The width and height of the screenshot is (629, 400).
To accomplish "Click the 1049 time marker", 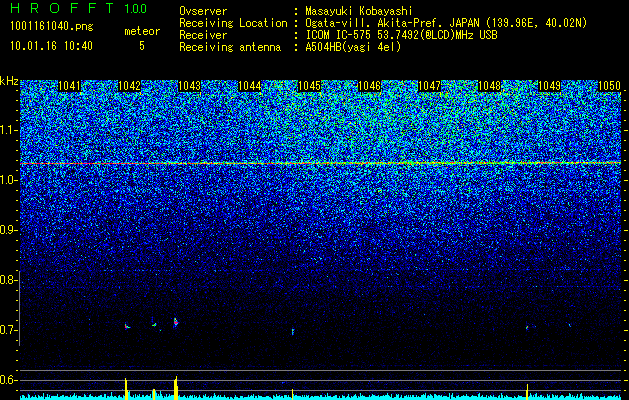I will (x=549, y=86).
